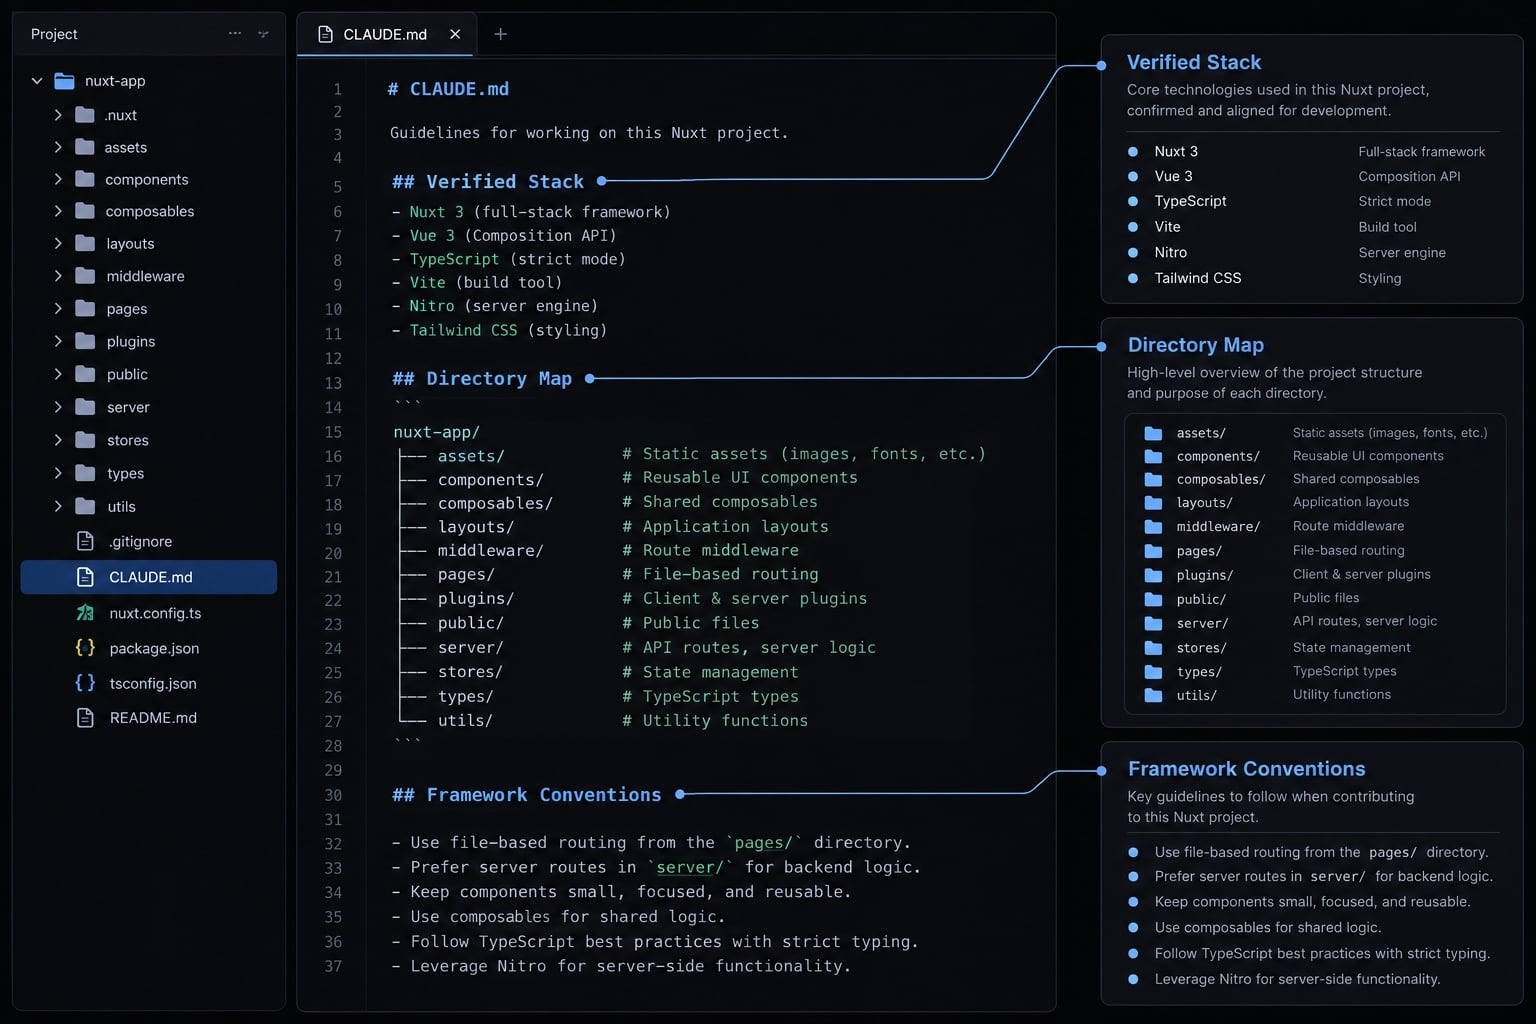Collapse all folders in Project panel
Screen dimensions: 1536x1024
263,34
